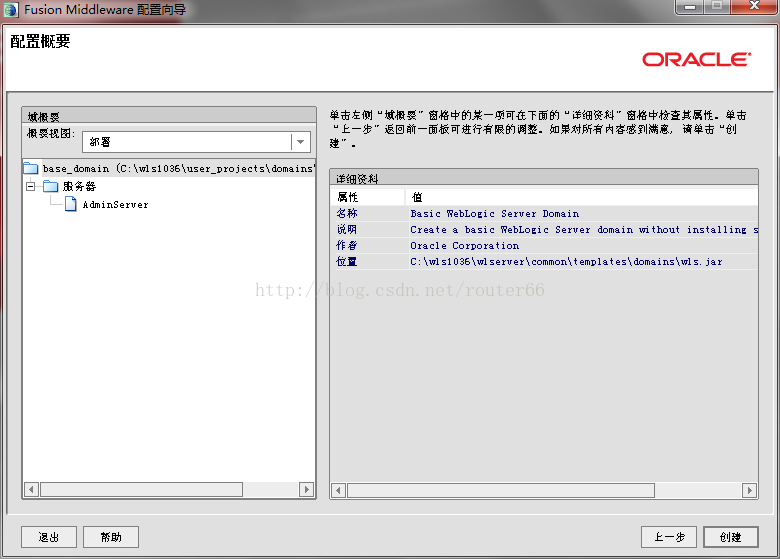This screenshot has width=780, height=559.
Task: Click the 位置 attribute cell
Action: click(x=368, y=261)
